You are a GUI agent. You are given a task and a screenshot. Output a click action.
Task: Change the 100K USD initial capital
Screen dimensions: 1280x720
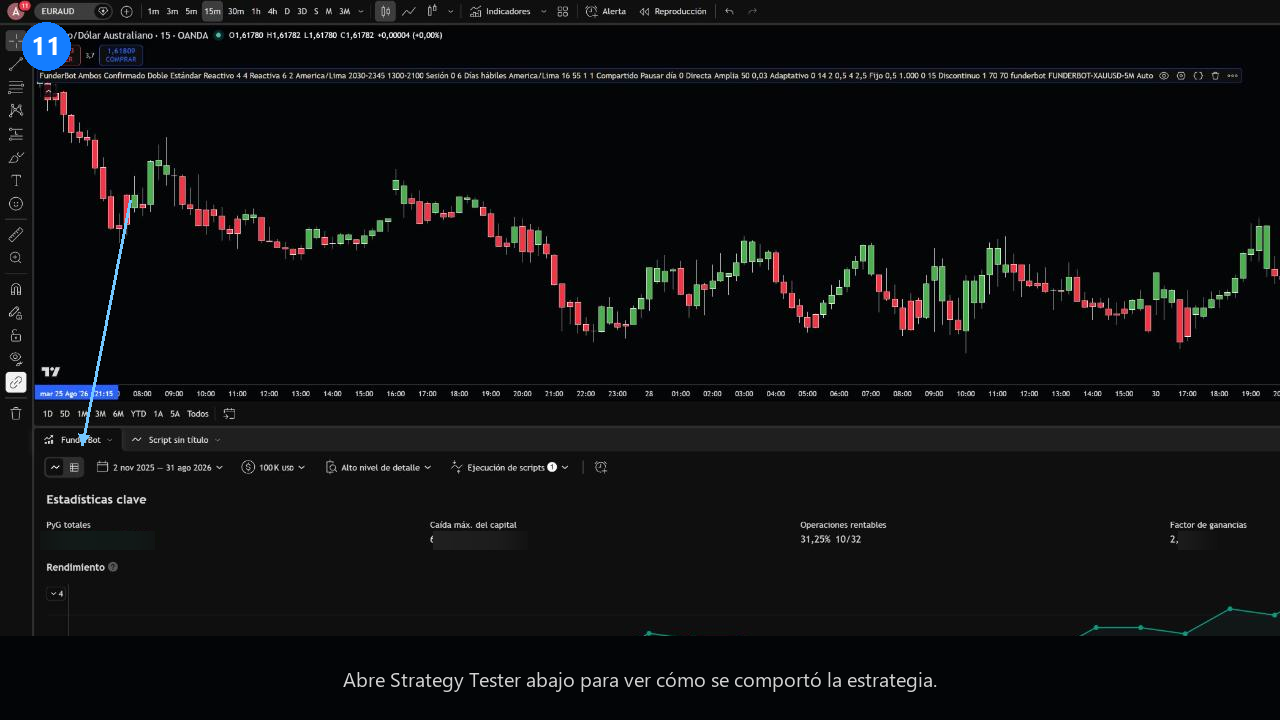[271, 467]
